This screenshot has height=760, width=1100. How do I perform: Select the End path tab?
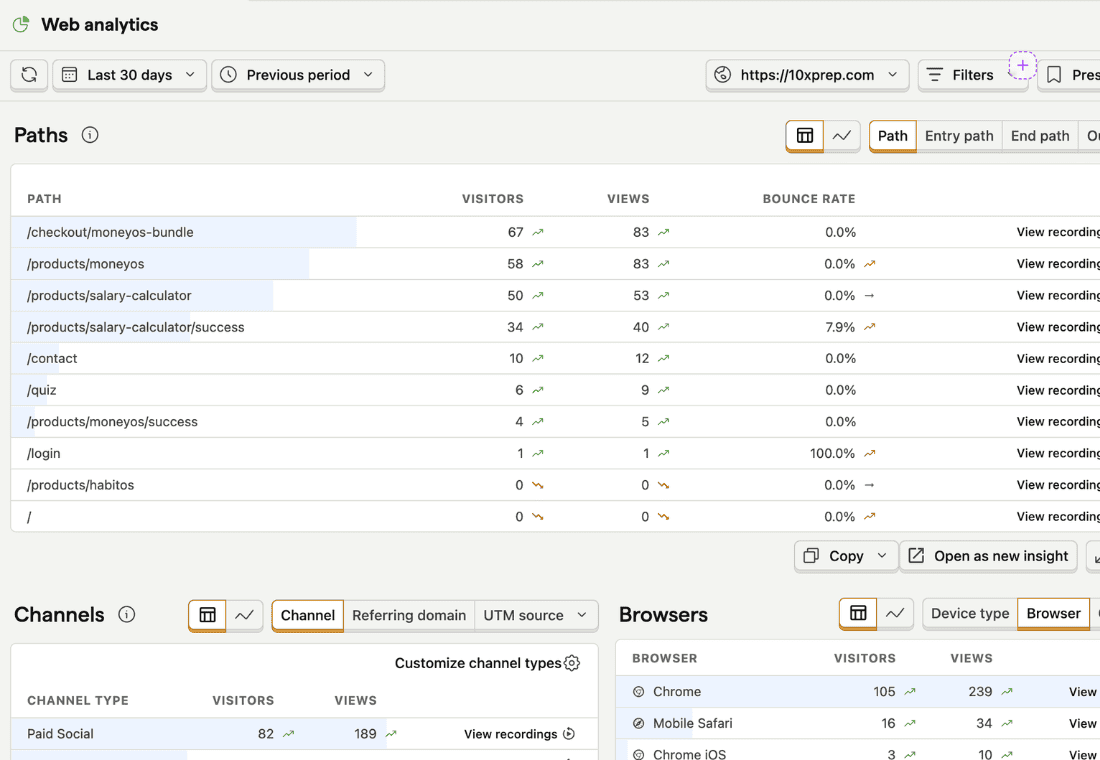coord(1040,136)
